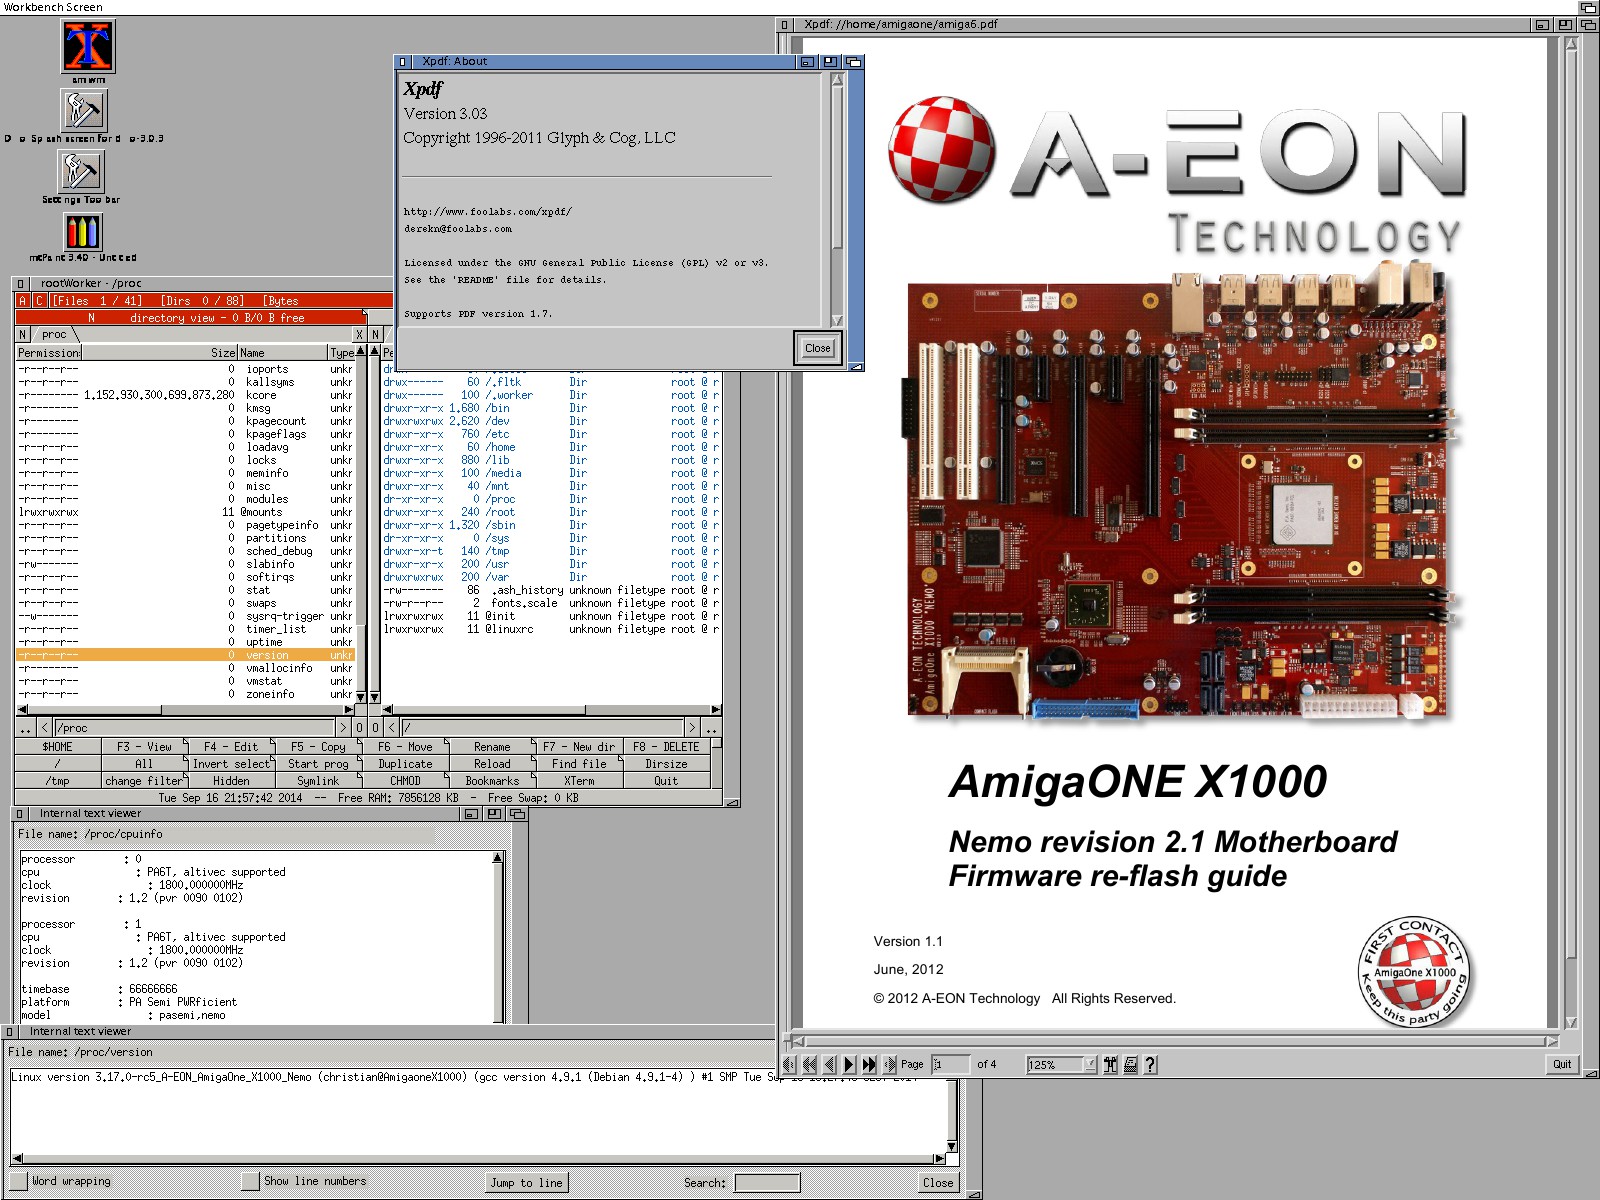Open the amiwm desktop icon
Viewport: 1600px width, 1200px height.
[x=88, y=46]
